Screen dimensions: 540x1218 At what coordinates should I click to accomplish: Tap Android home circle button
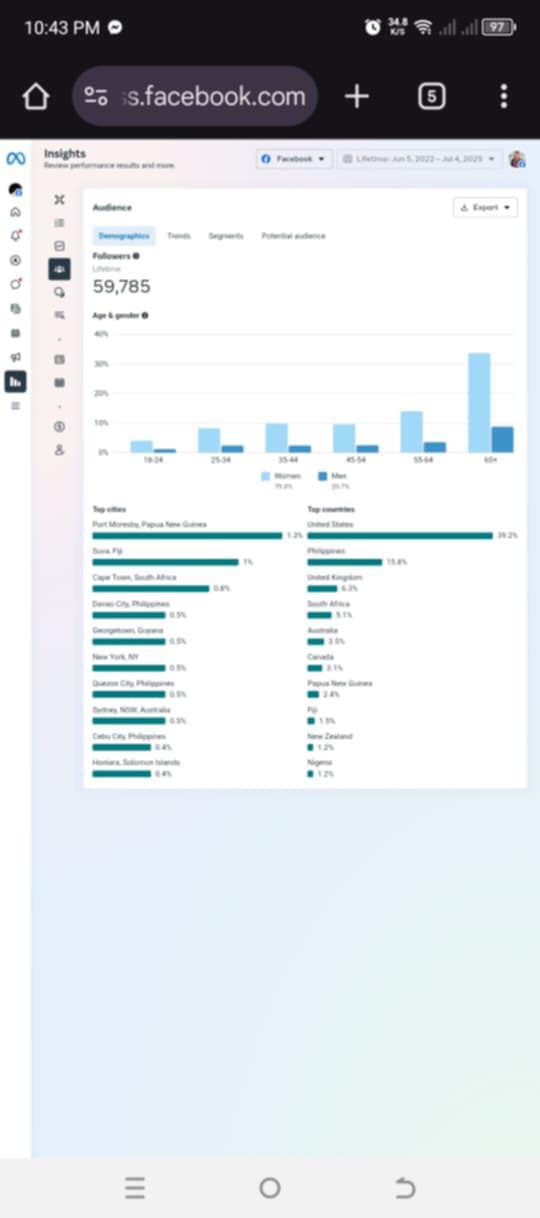(270, 1188)
